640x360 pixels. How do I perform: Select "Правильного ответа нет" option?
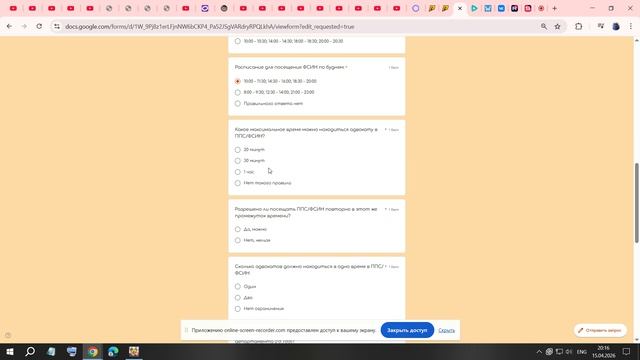(x=238, y=104)
